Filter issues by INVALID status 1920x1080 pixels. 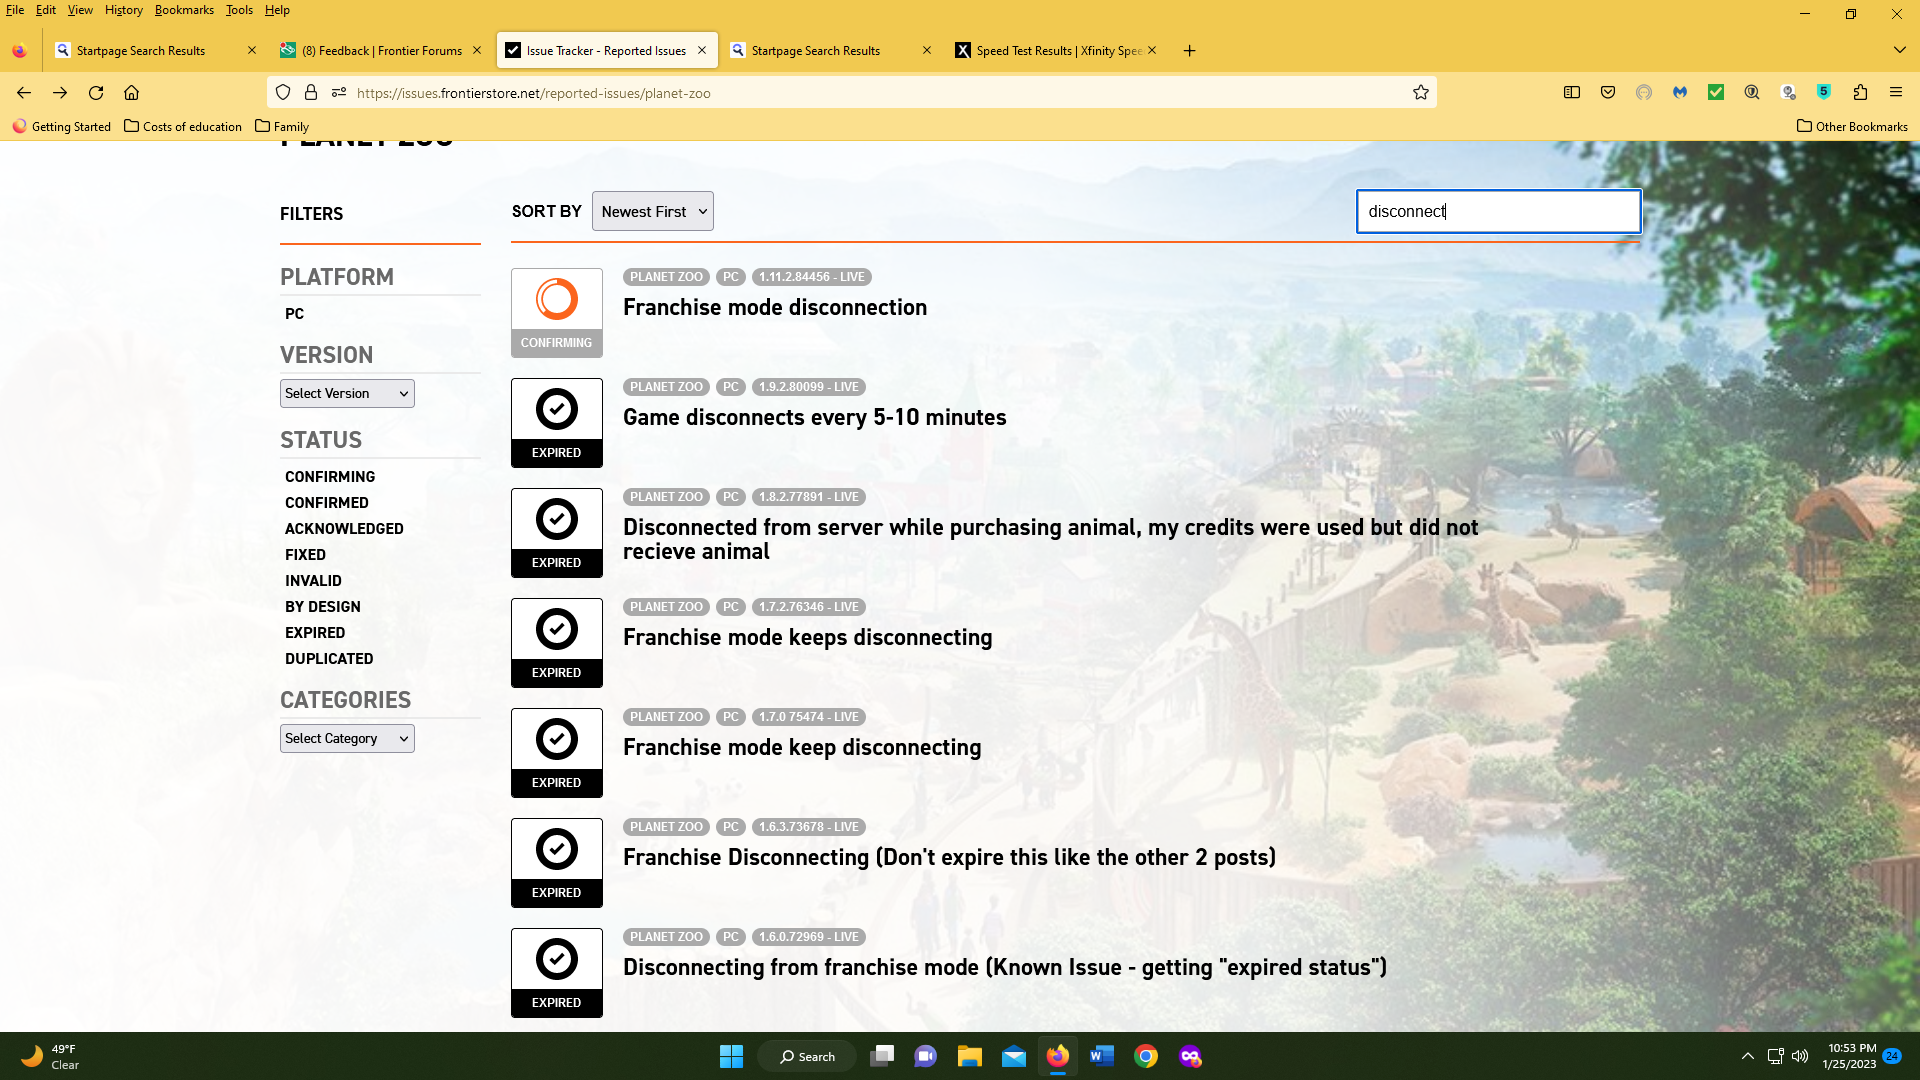[x=313, y=581]
